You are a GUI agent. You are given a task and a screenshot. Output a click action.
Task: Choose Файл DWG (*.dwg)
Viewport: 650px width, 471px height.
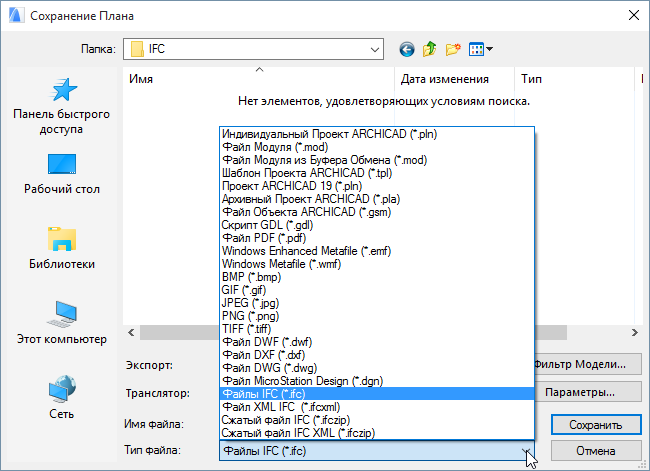coord(377,368)
